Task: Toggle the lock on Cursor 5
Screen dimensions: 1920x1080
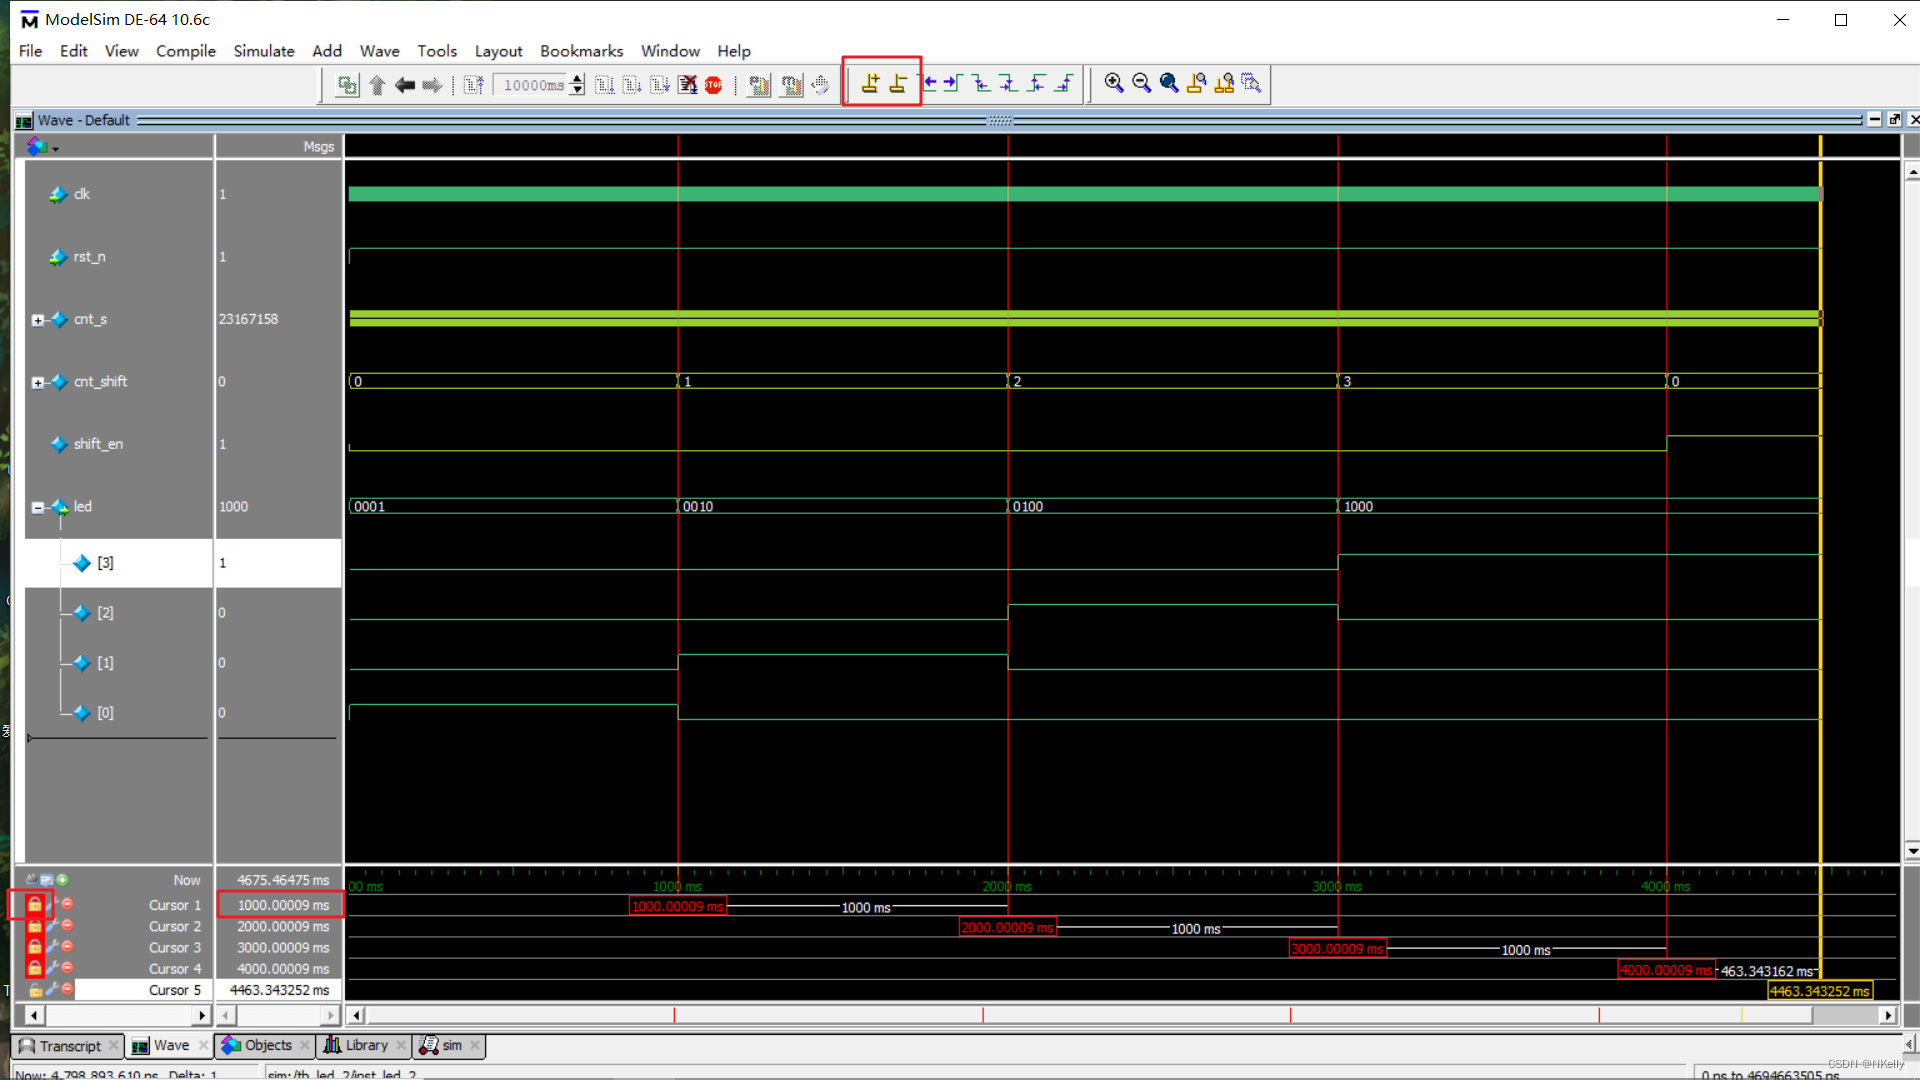Action: click(x=34, y=990)
